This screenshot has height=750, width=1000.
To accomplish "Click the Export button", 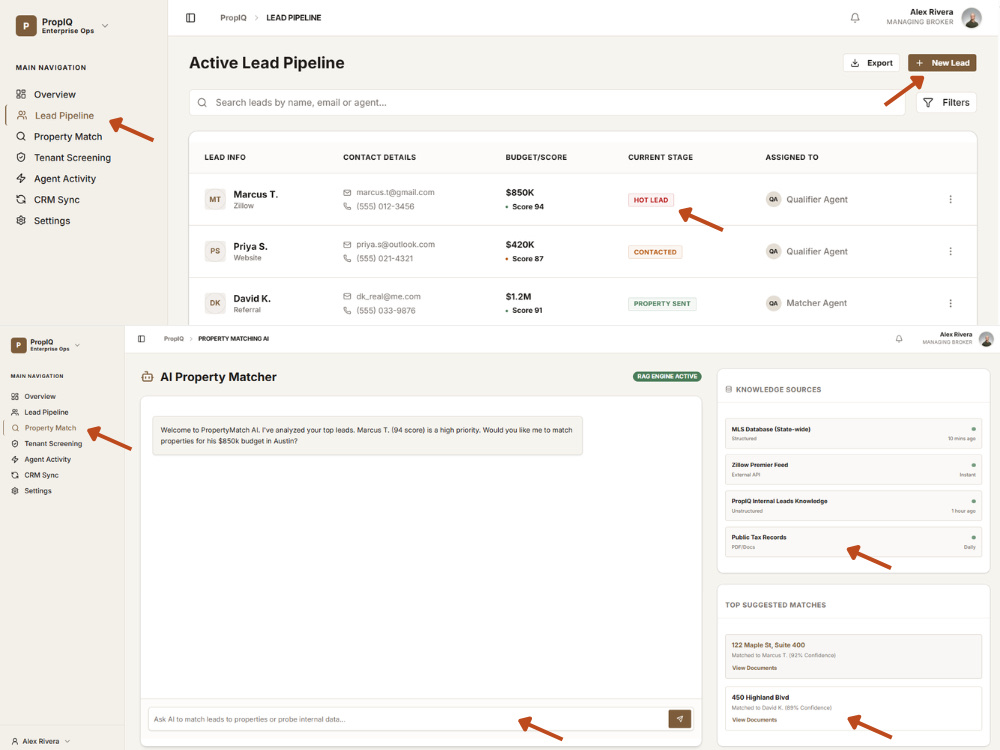I will pyautogui.click(x=871, y=63).
